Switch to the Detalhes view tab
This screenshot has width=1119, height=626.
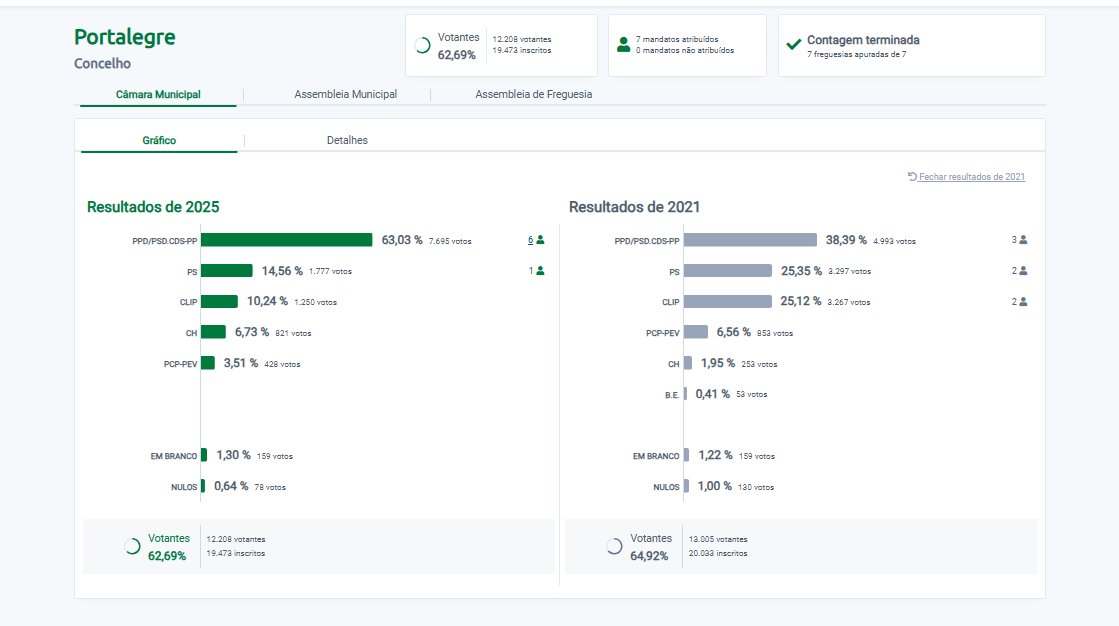tap(347, 140)
